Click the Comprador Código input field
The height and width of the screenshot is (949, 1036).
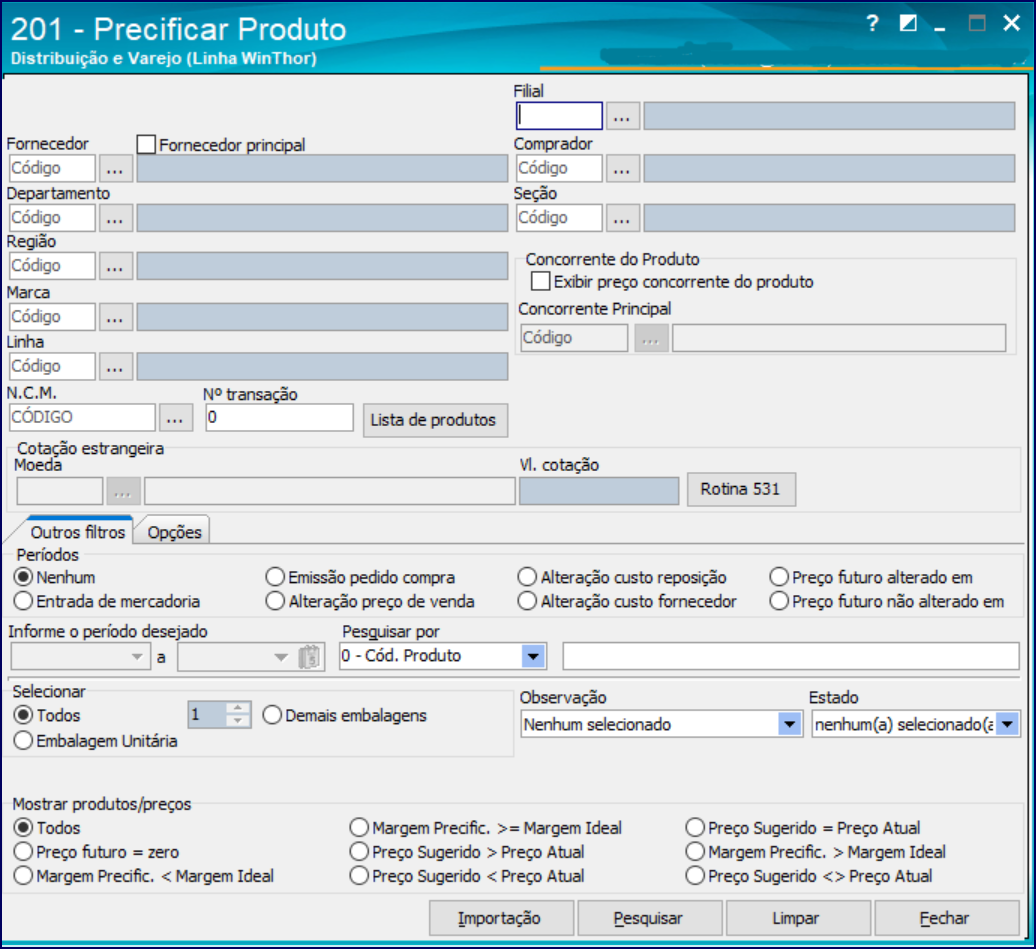pos(559,169)
